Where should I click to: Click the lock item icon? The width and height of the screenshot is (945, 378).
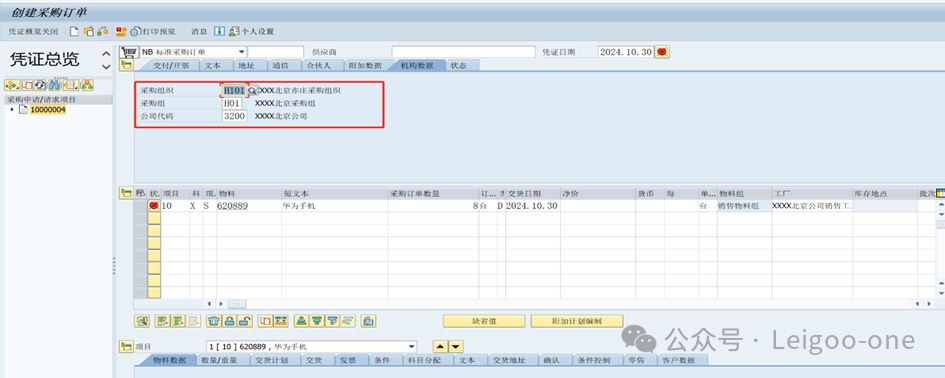(229, 321)
